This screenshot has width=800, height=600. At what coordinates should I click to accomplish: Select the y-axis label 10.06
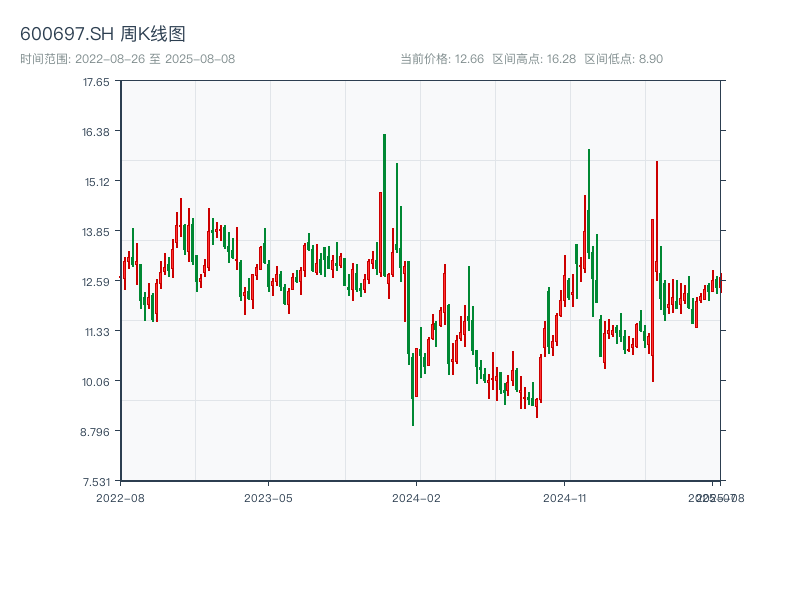96,382
